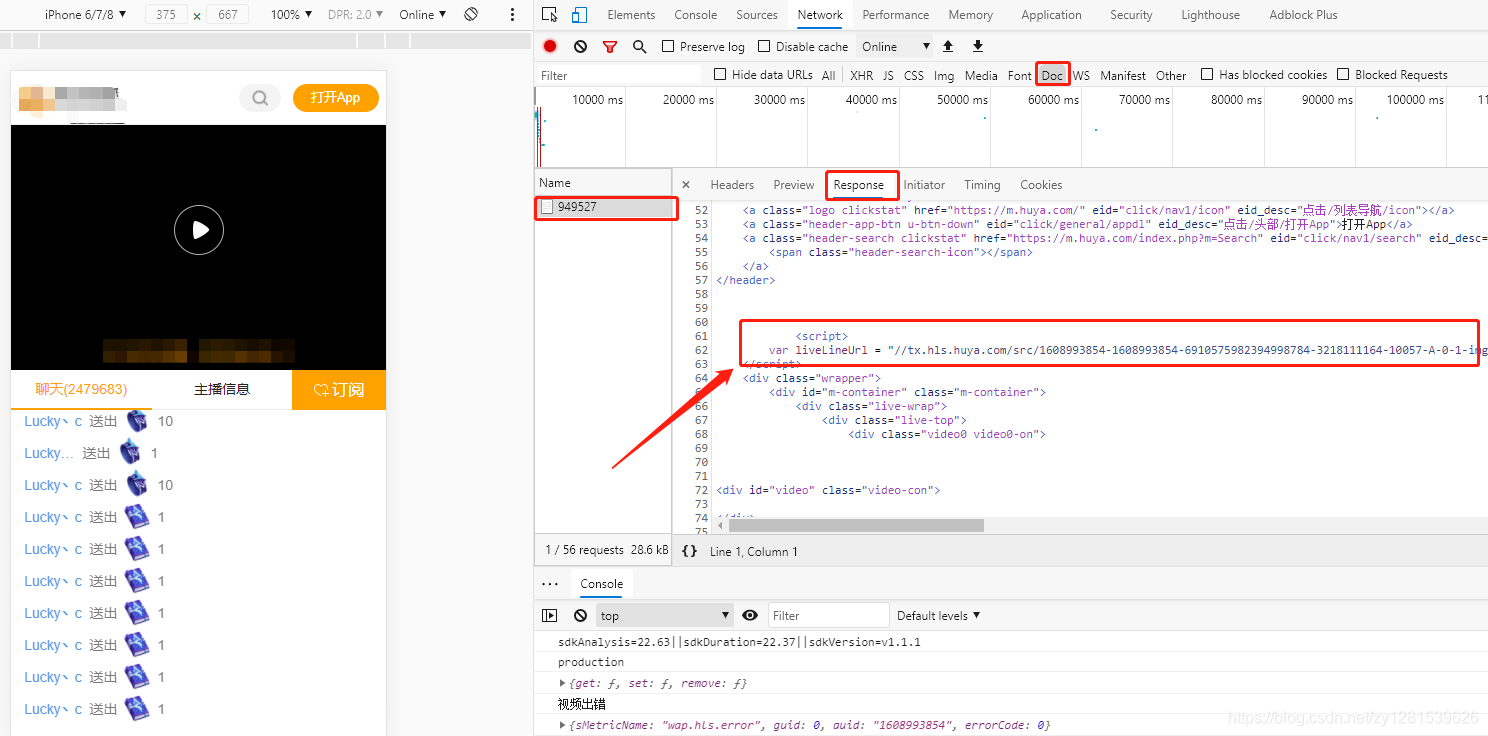Open the console drawer three-dot menu
This screenshot has width=1488, height=736.
[x=550, y=584]
